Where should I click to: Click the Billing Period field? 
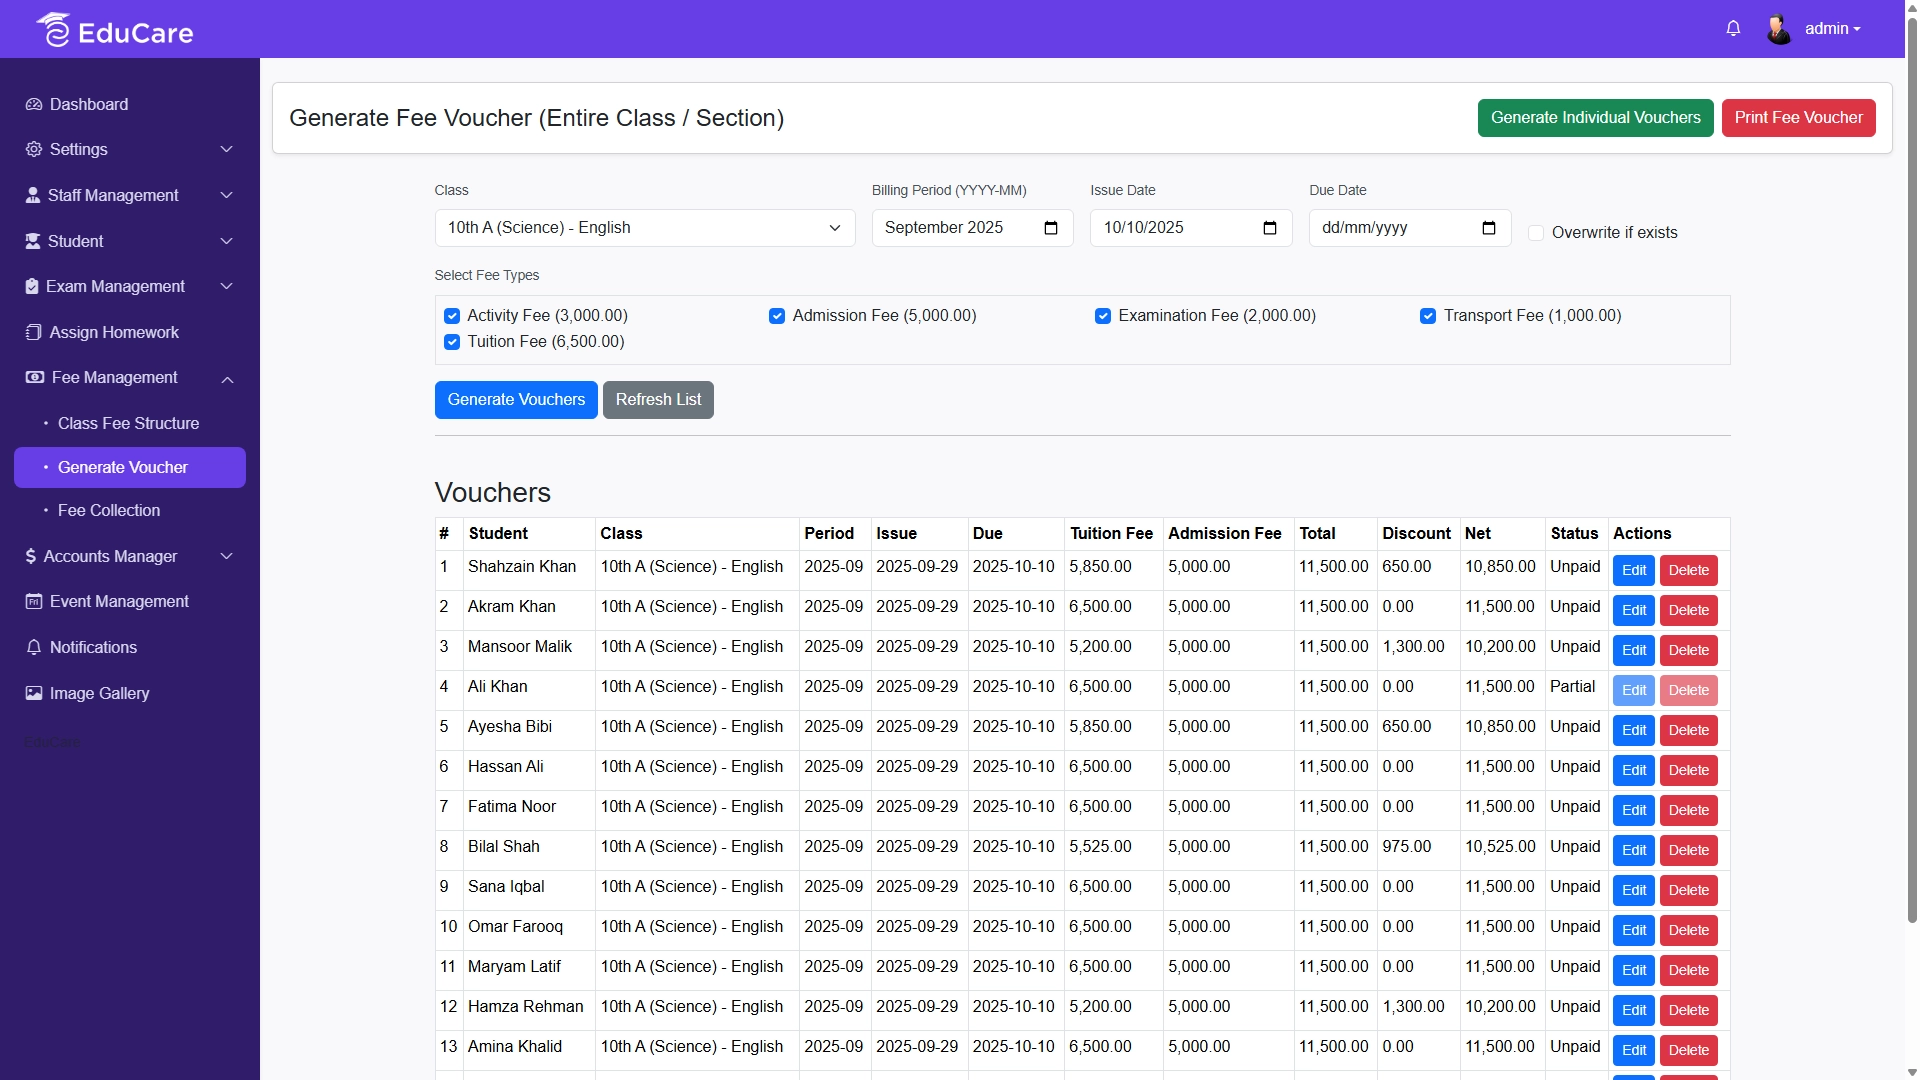click(972, 228)
